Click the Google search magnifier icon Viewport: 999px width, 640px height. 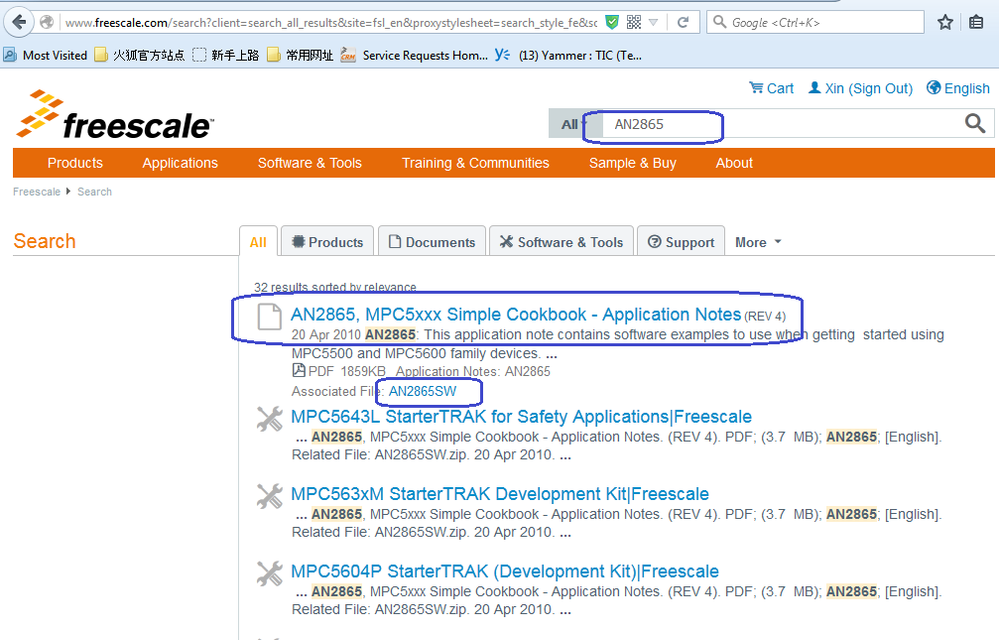click(x=719, y=22)
